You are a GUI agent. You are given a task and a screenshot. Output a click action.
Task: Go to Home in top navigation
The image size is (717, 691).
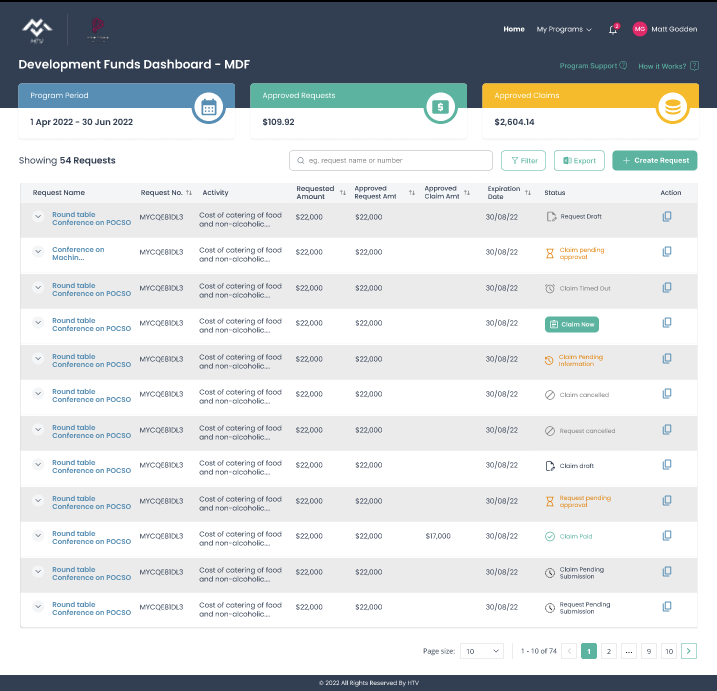click(514, 29)
